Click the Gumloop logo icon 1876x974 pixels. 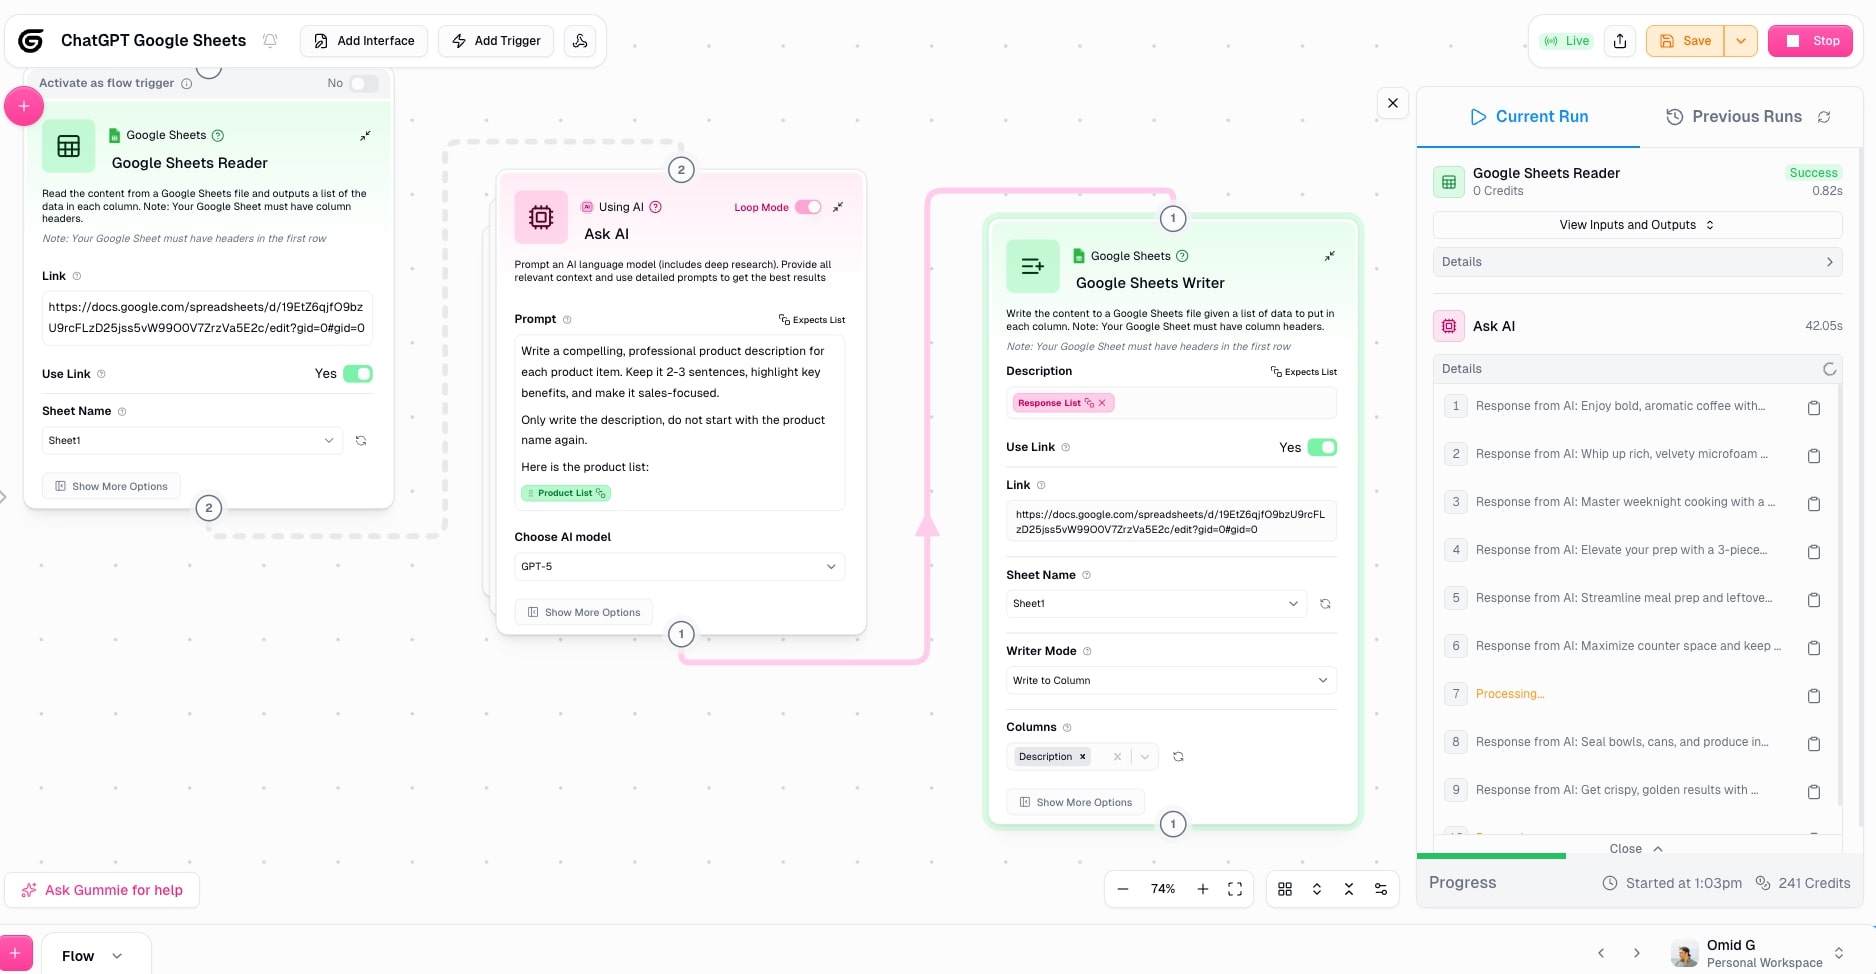click(x=31, y=41)
